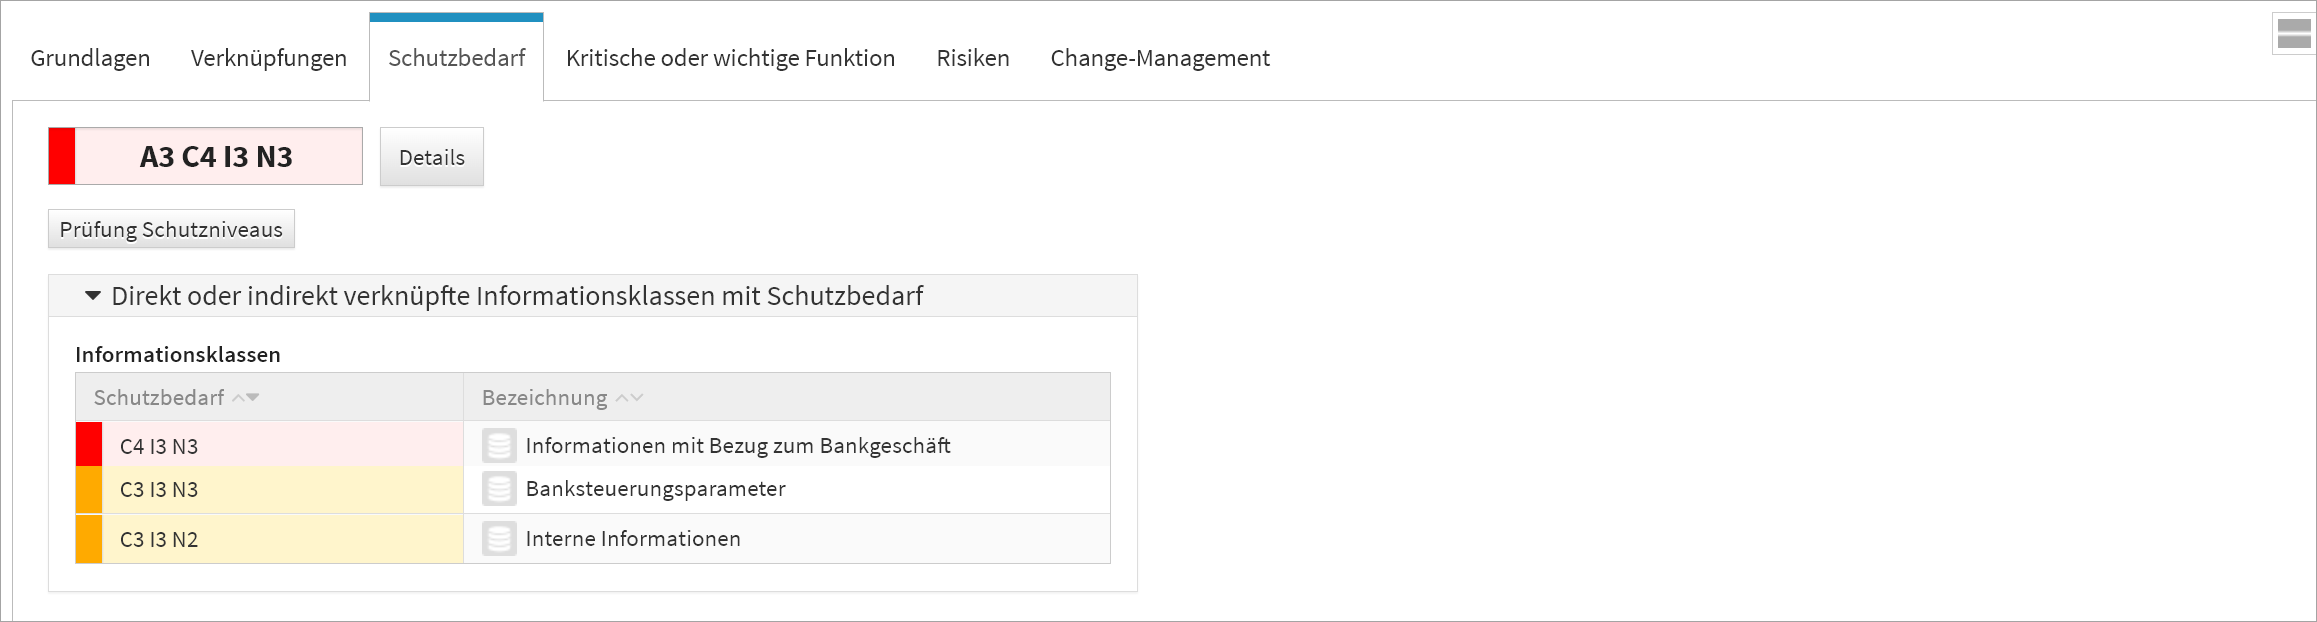Screen dimensions: 2317x622
Task: Open Kritische oder wichtige Funktion tab
Action: 730,58
